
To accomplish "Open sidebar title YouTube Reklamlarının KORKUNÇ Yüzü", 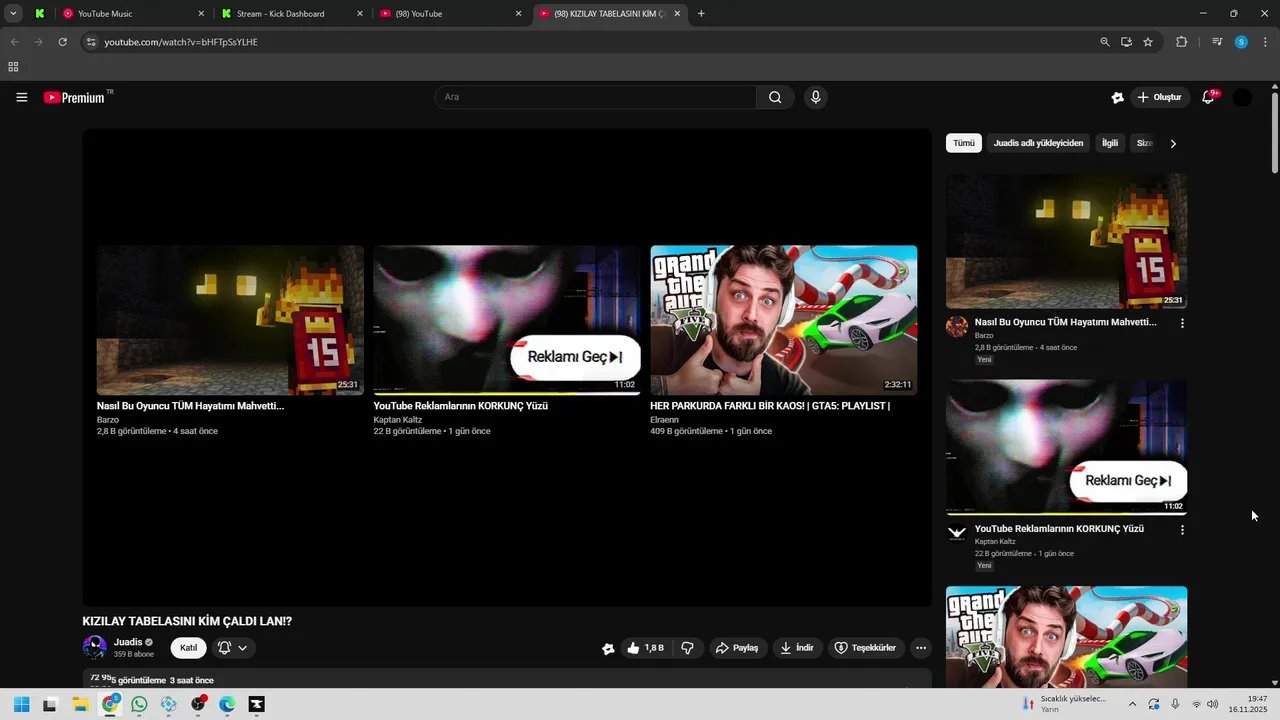I will point(1059,529).
